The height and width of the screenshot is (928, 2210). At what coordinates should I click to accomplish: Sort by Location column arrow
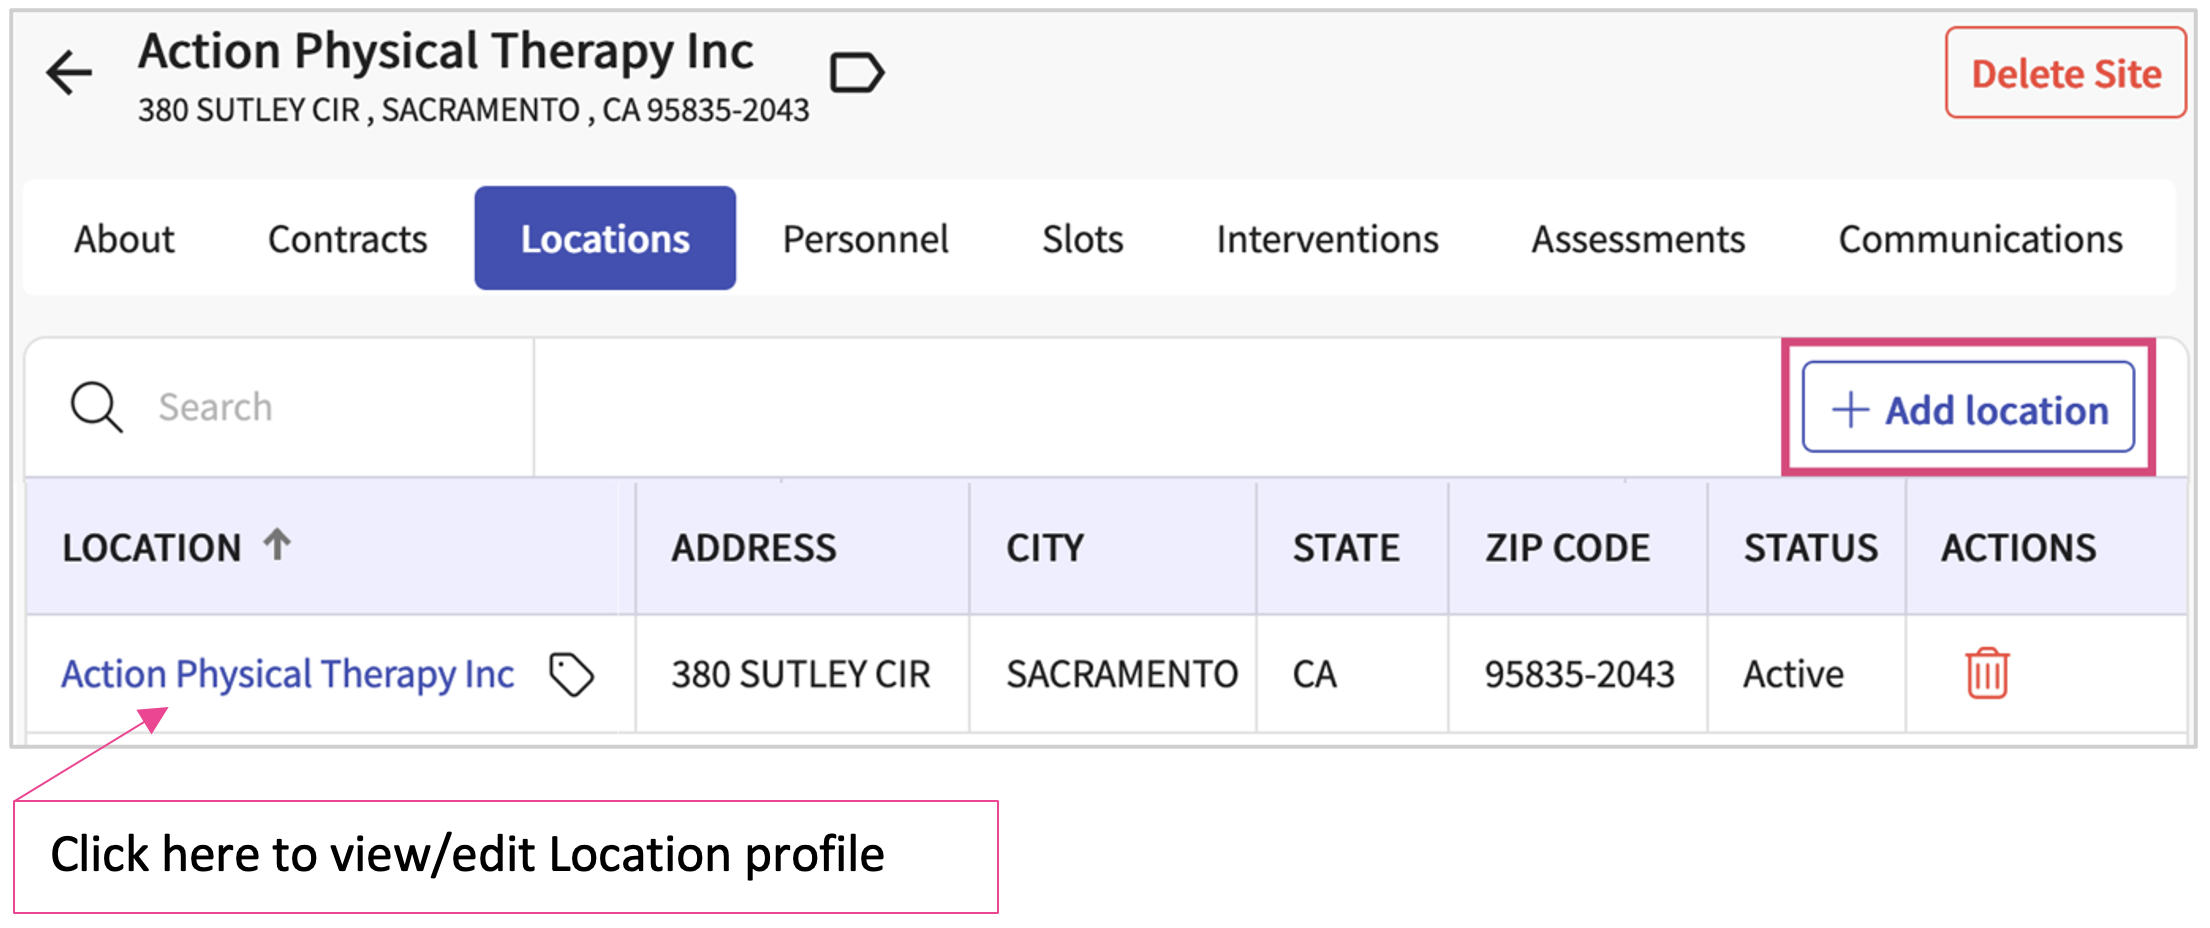coord(277,545)
